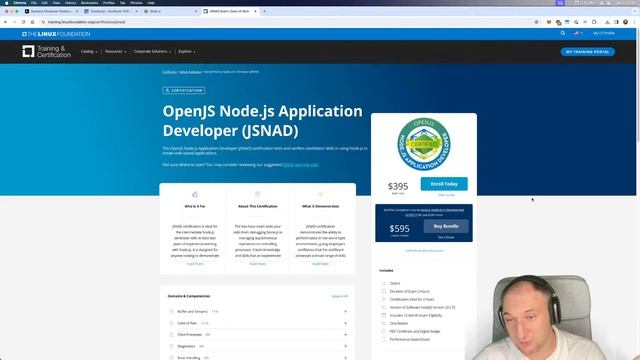Click the breadcrumb Certification link
Image resolution: width=640 pixels, height=360 pixels.
click(x=169, y=72)
